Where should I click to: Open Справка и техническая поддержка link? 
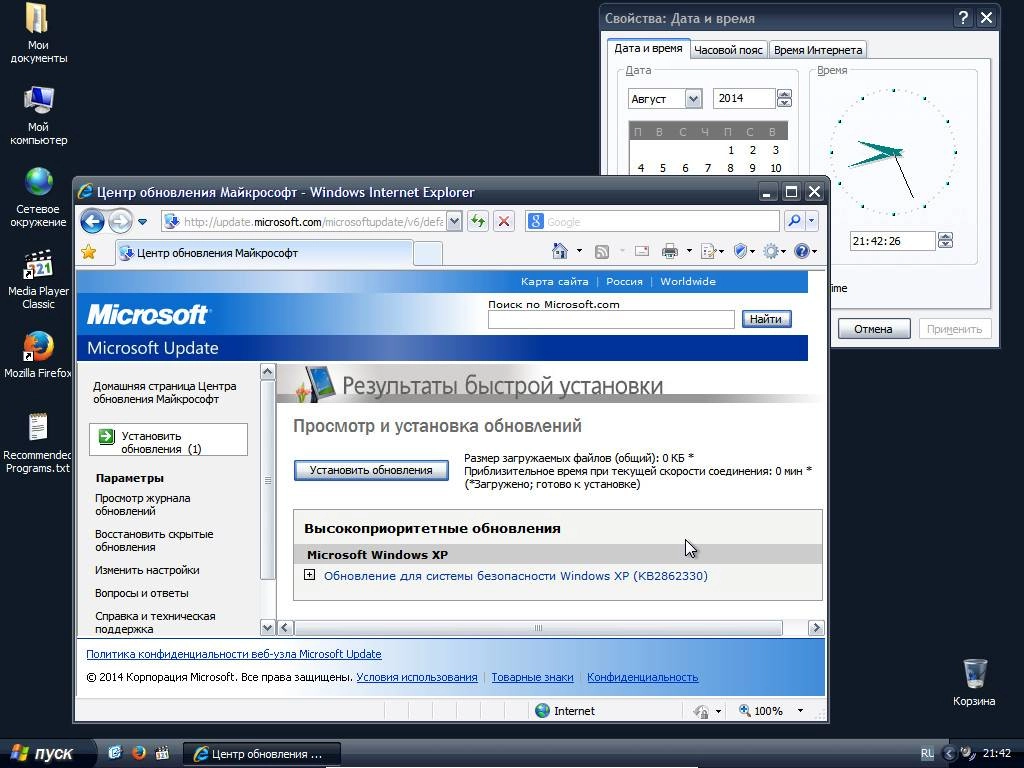click(155, 622)
